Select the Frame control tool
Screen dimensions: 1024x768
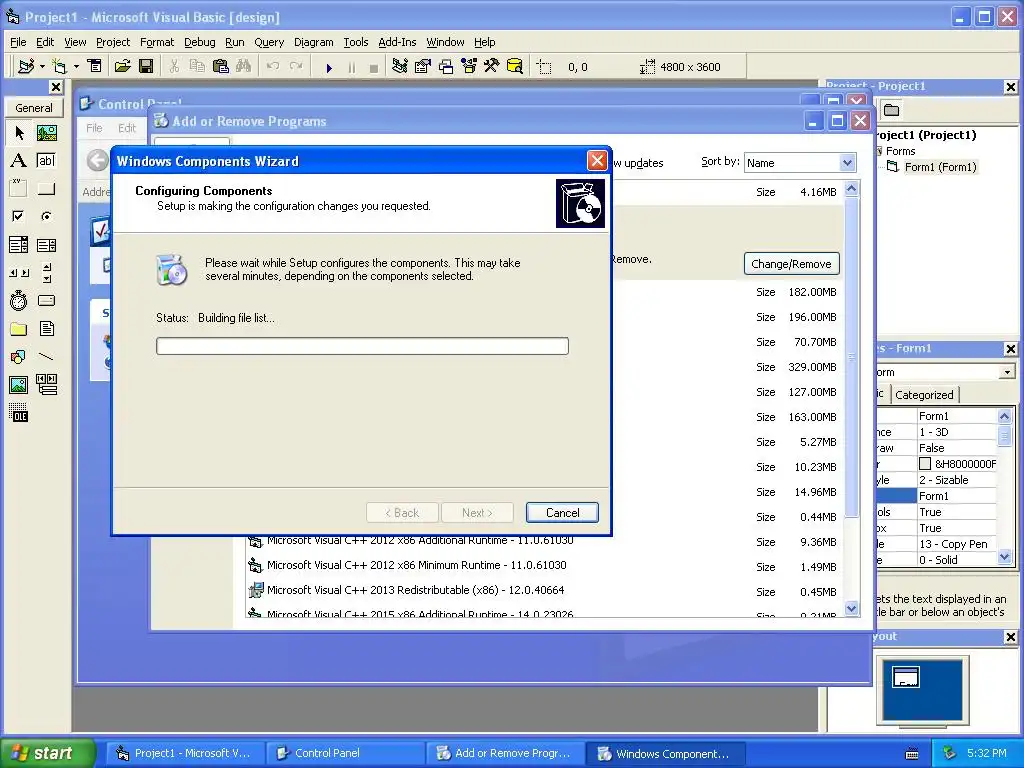click(x=19, y=189)
